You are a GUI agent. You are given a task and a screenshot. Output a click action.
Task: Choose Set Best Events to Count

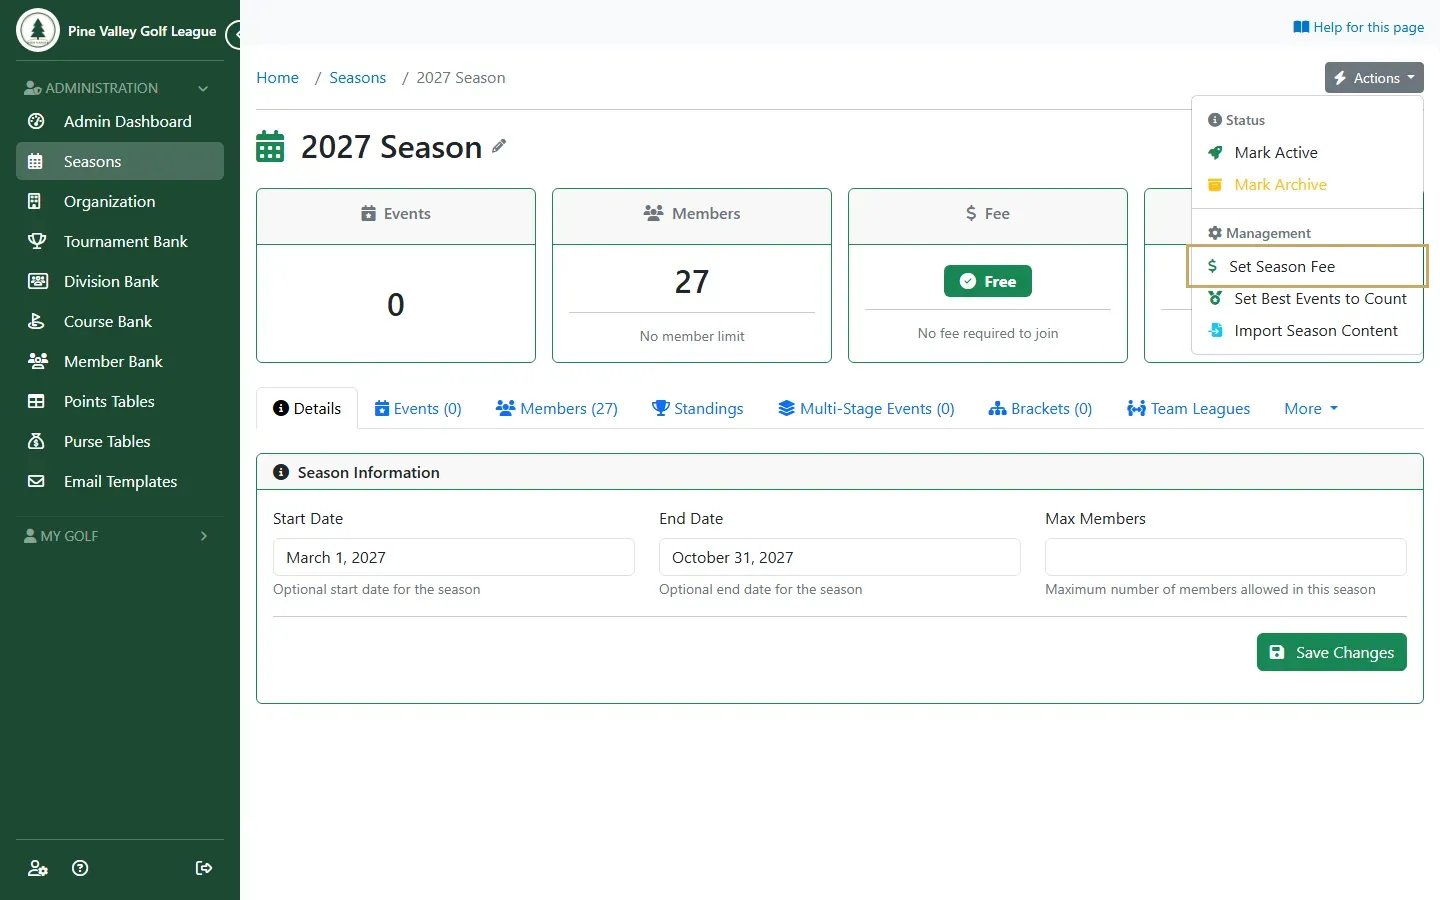[x=1307, y=298]
